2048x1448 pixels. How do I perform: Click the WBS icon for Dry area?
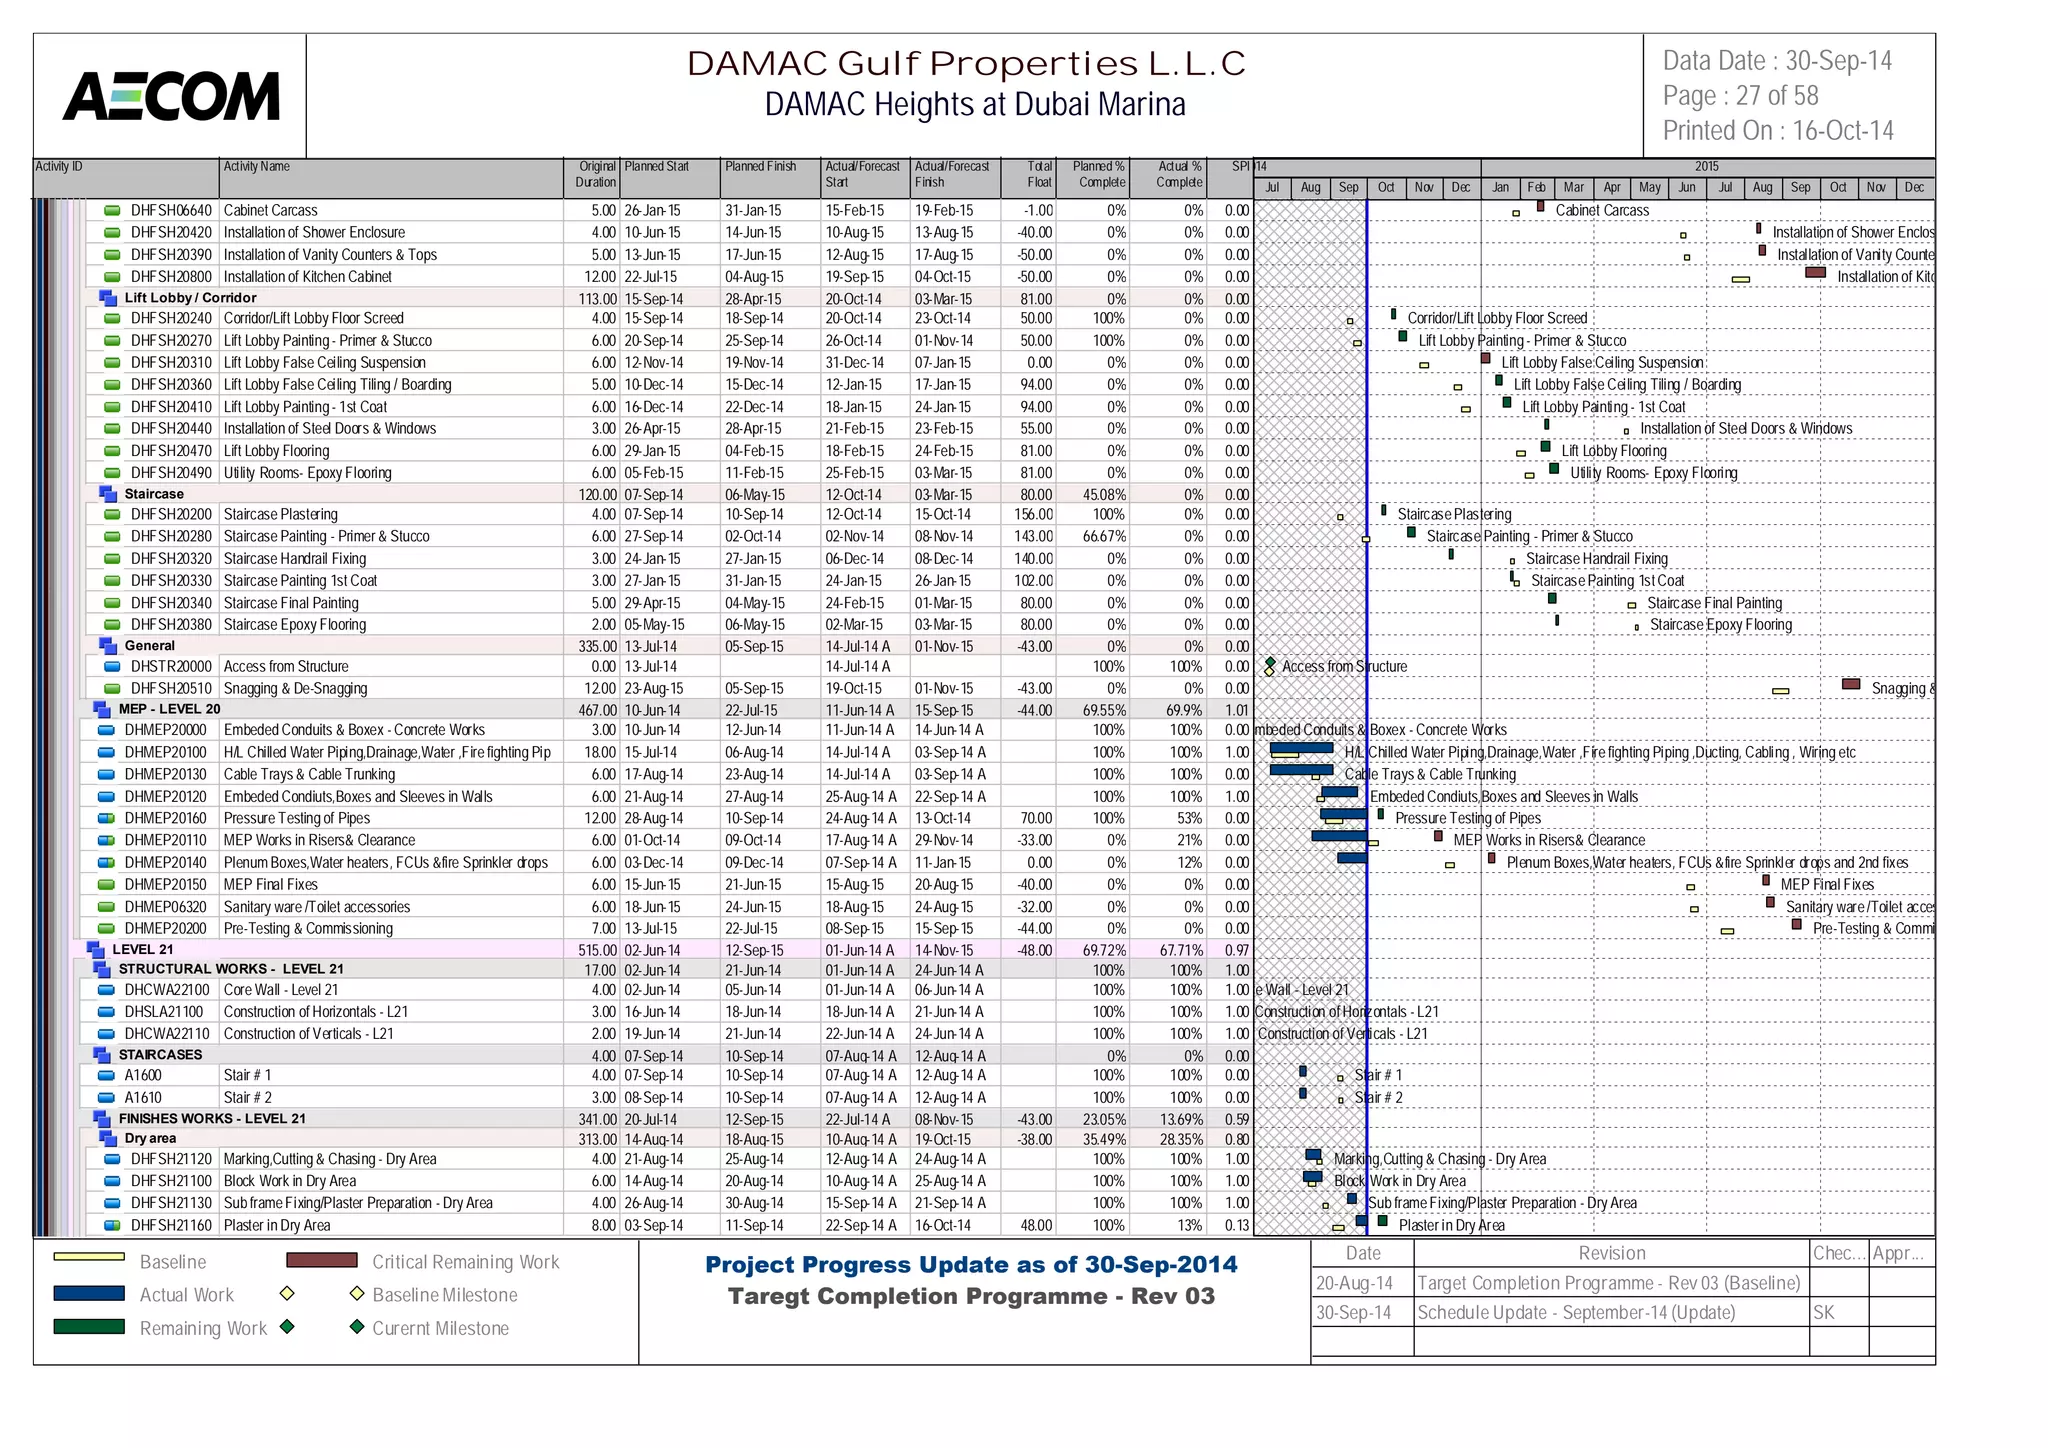point(108,1139)
